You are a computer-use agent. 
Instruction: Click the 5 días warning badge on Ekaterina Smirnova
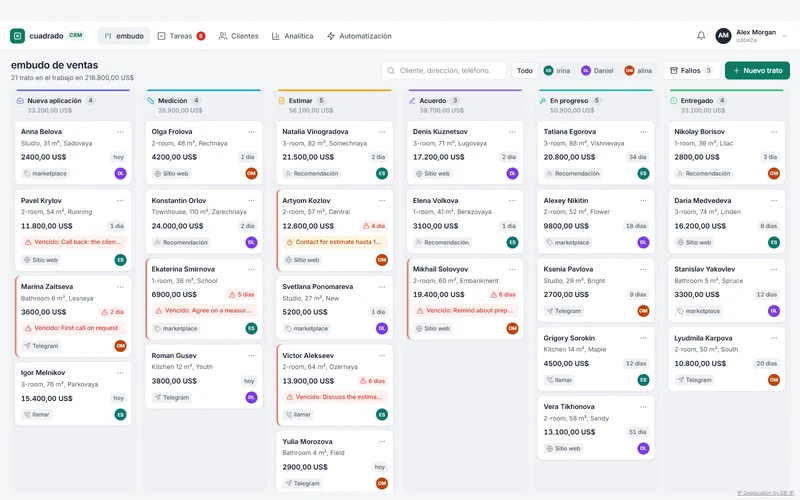(242, 294)
